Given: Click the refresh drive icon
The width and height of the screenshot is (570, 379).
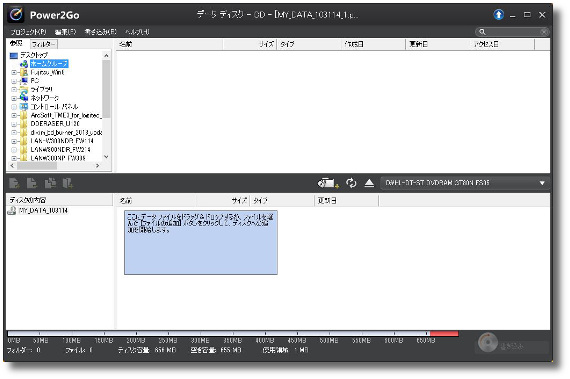Looking at the screenshot, I should pos(351,183).
